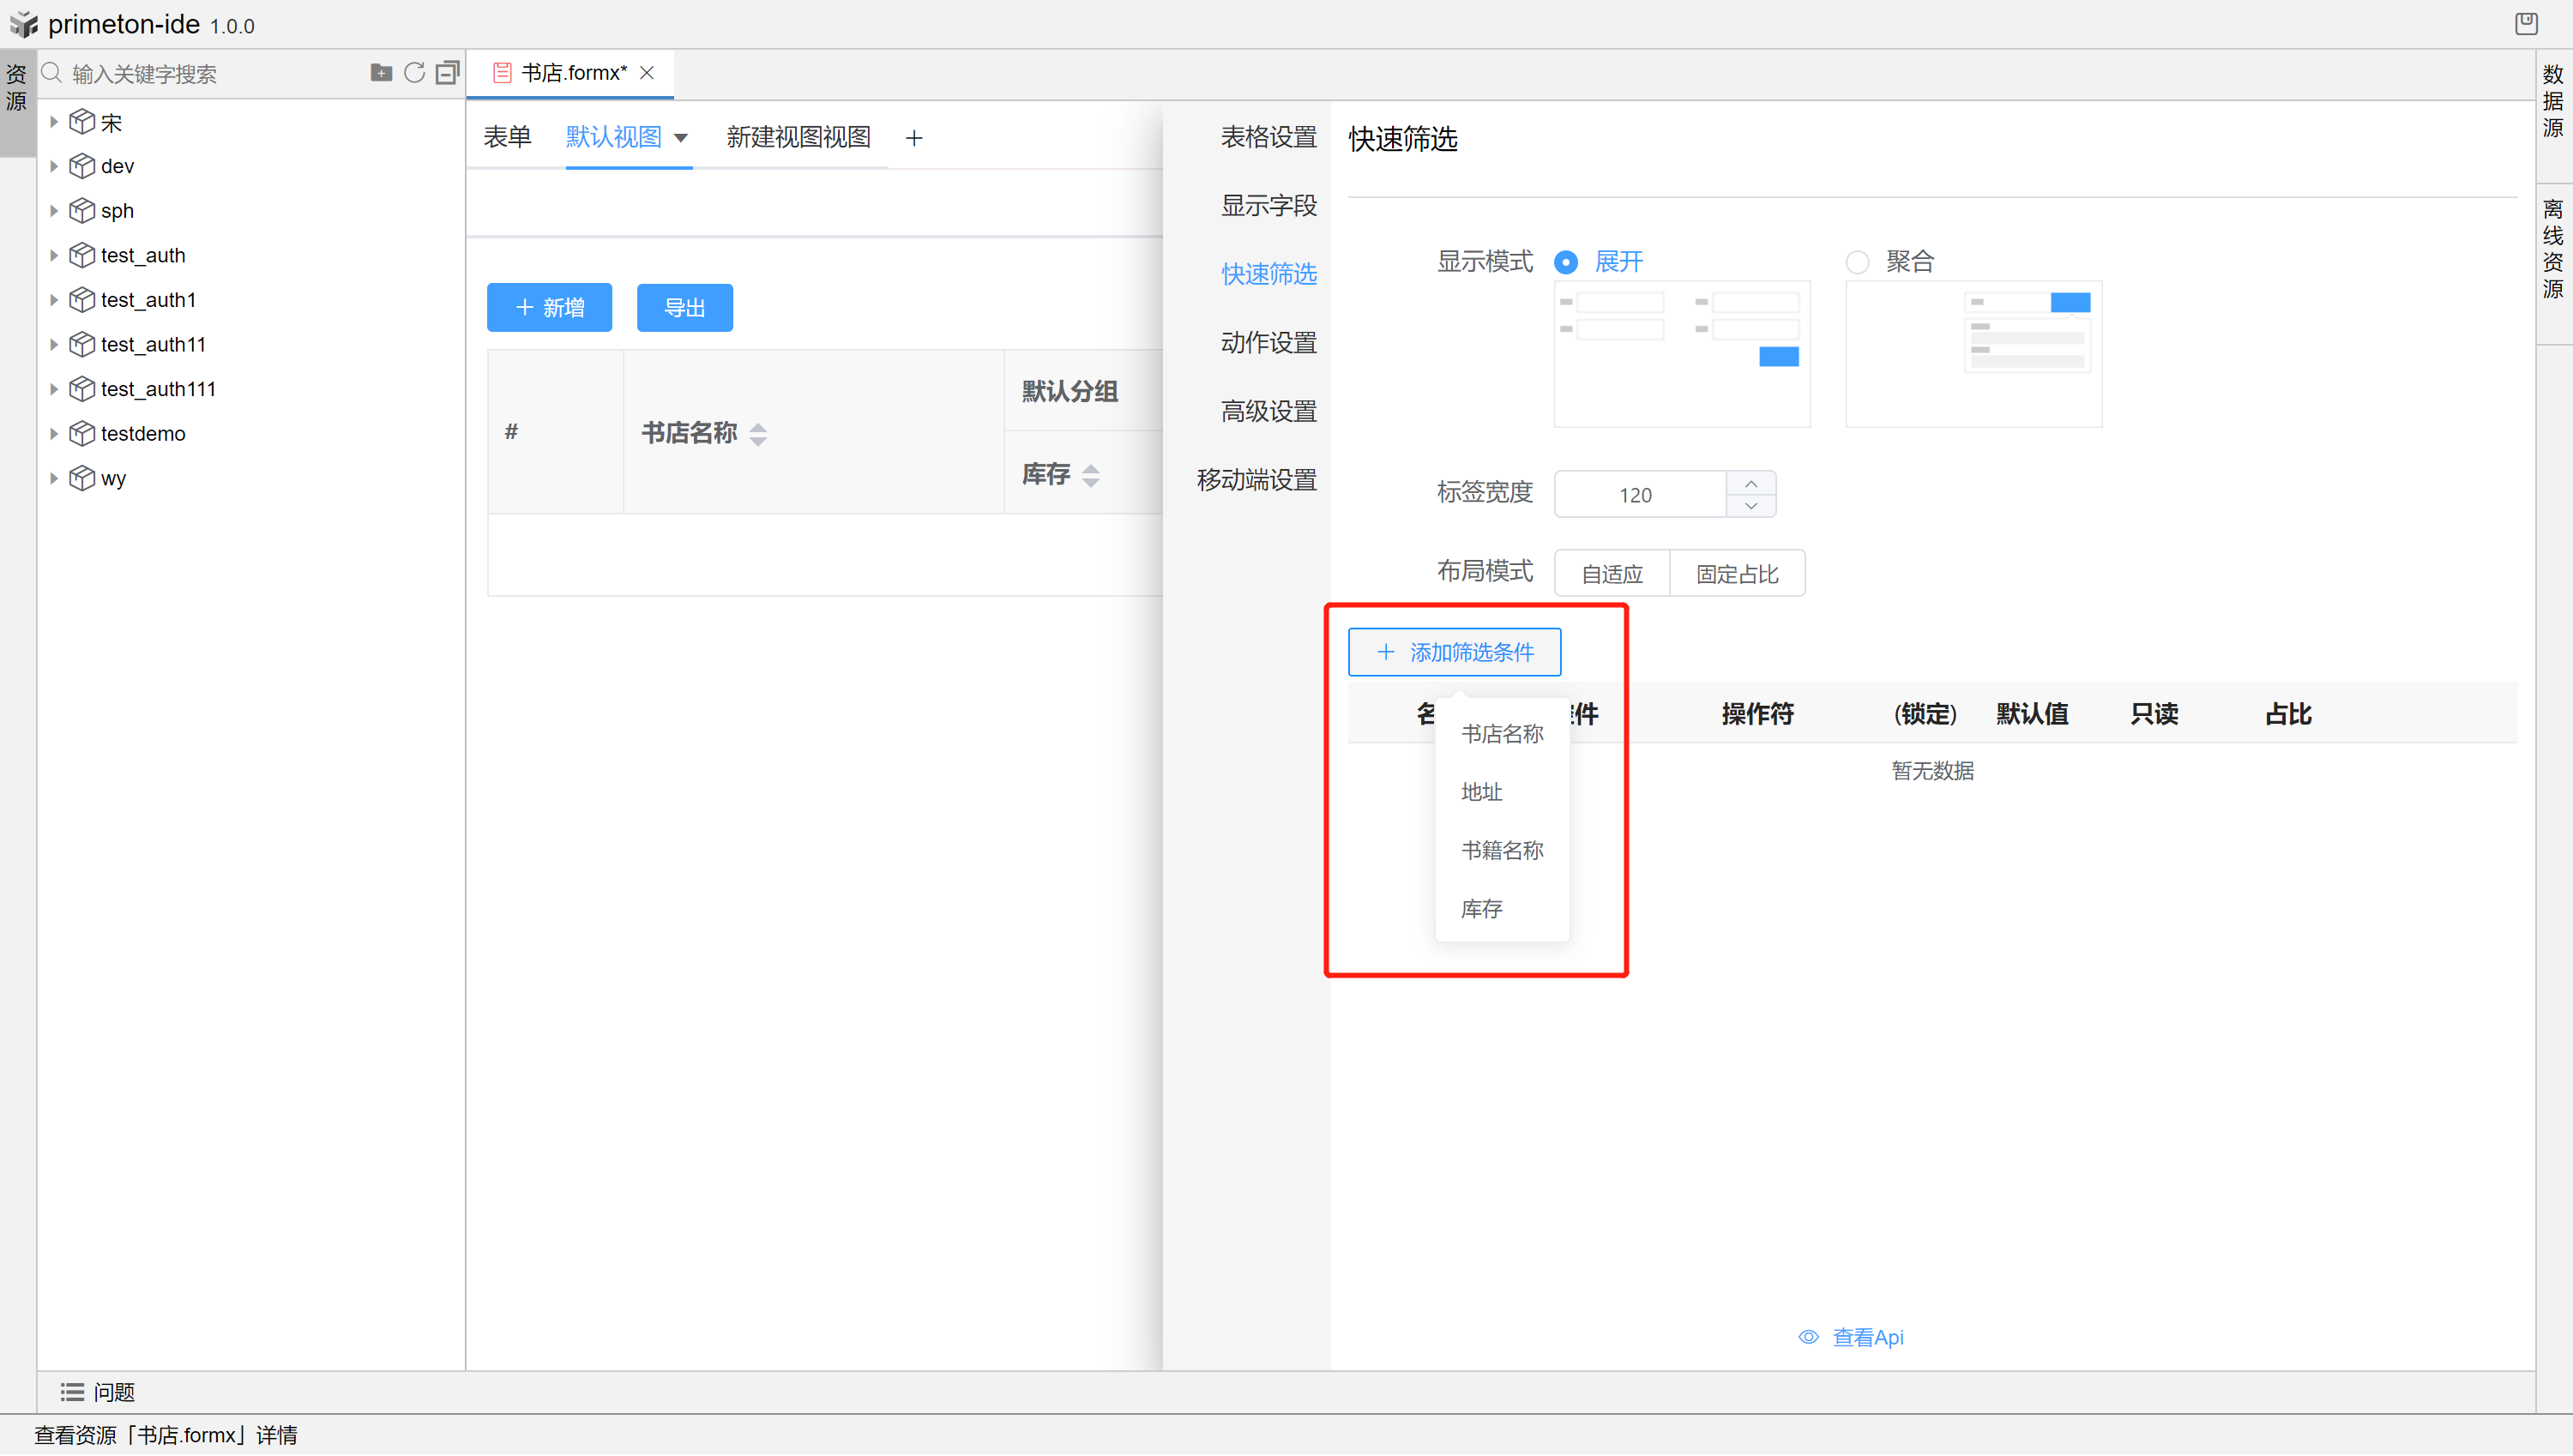Click the 书店.formx file icon in tab
The height and width of the screenshot is (1456, 2573).
[502, 73]
